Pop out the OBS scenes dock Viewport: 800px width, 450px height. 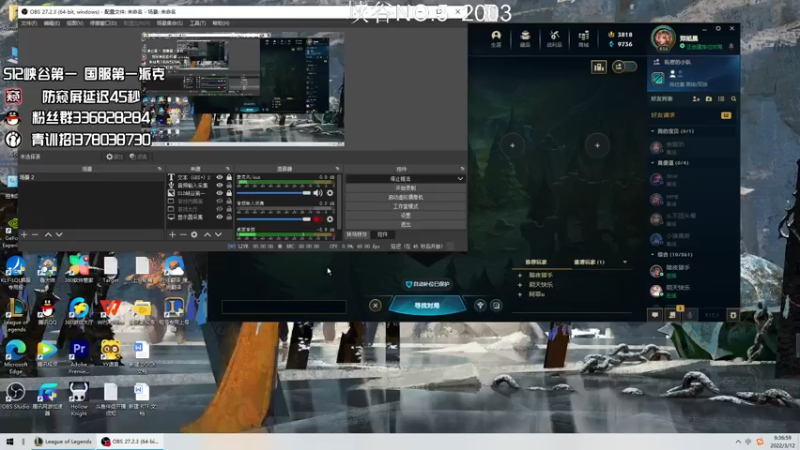point(160,169)
